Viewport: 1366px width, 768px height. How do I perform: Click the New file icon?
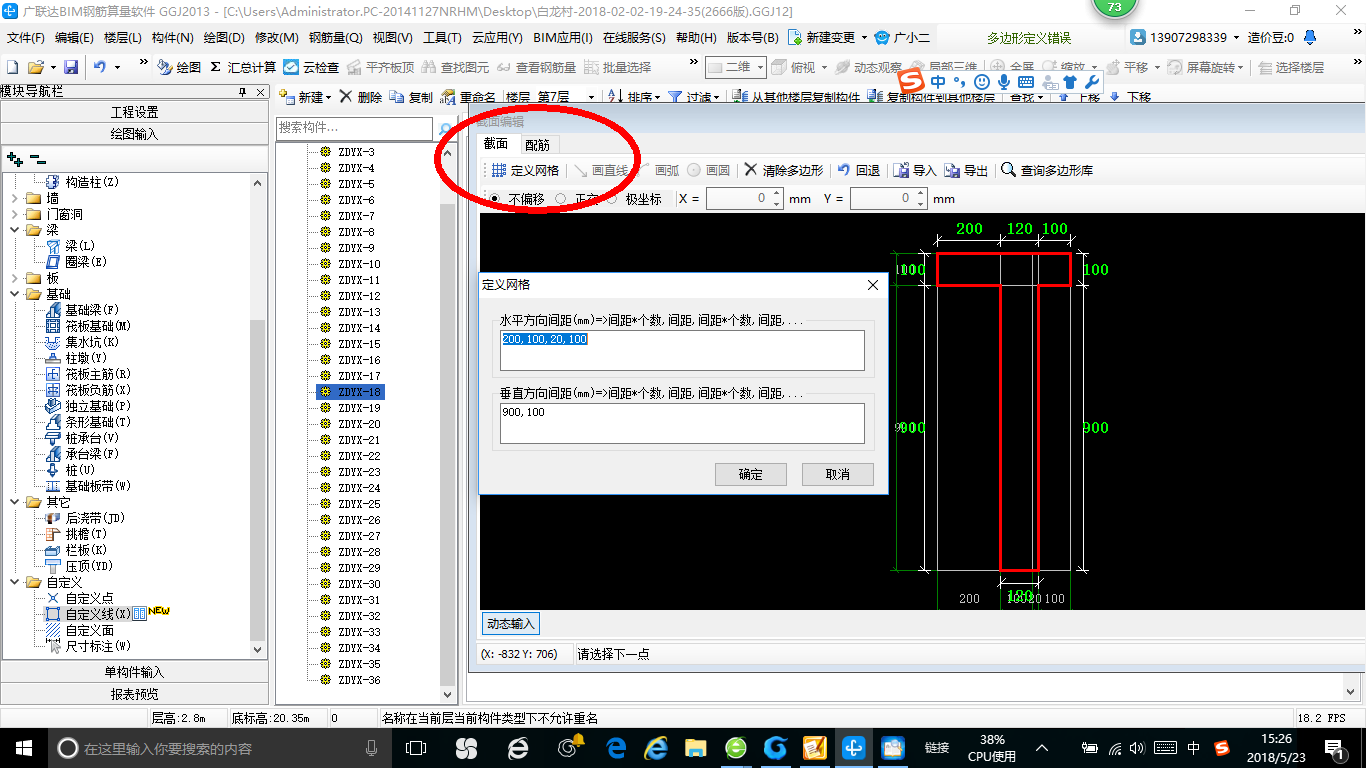click(12, 67)
